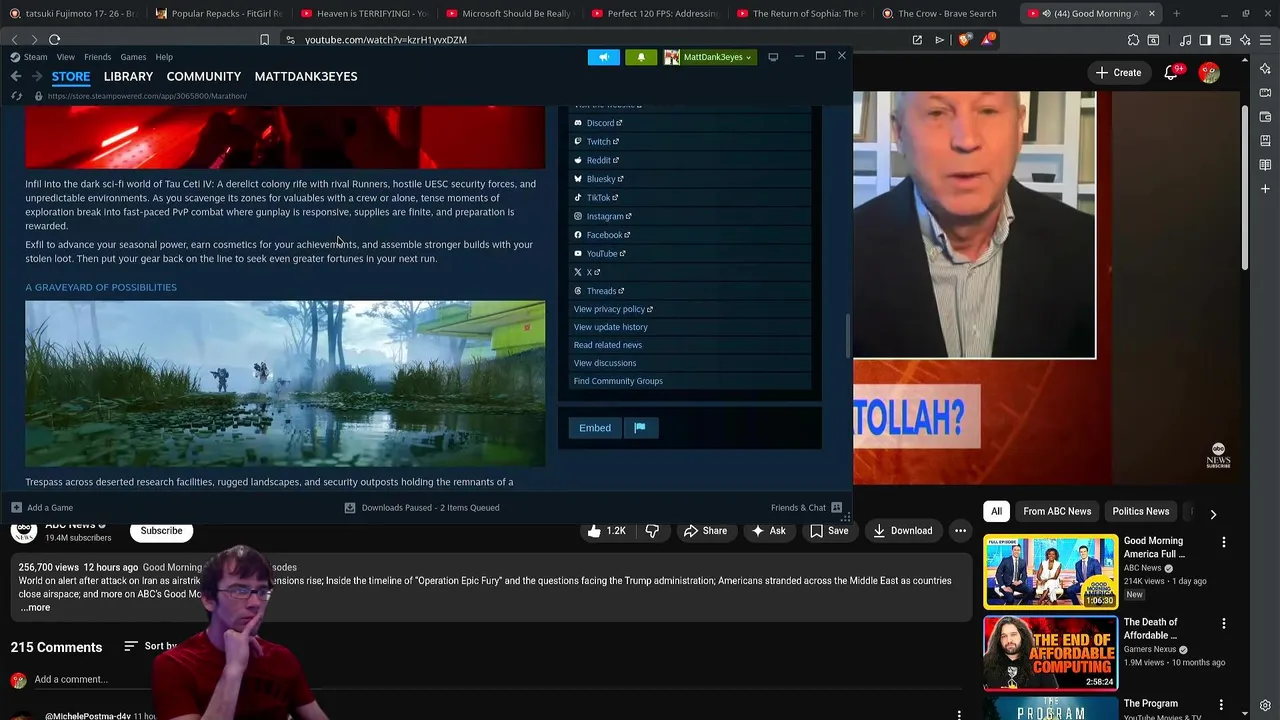Open options for Good Morning America video
Screen dimensions: 1280x720
click(1223, 542)
